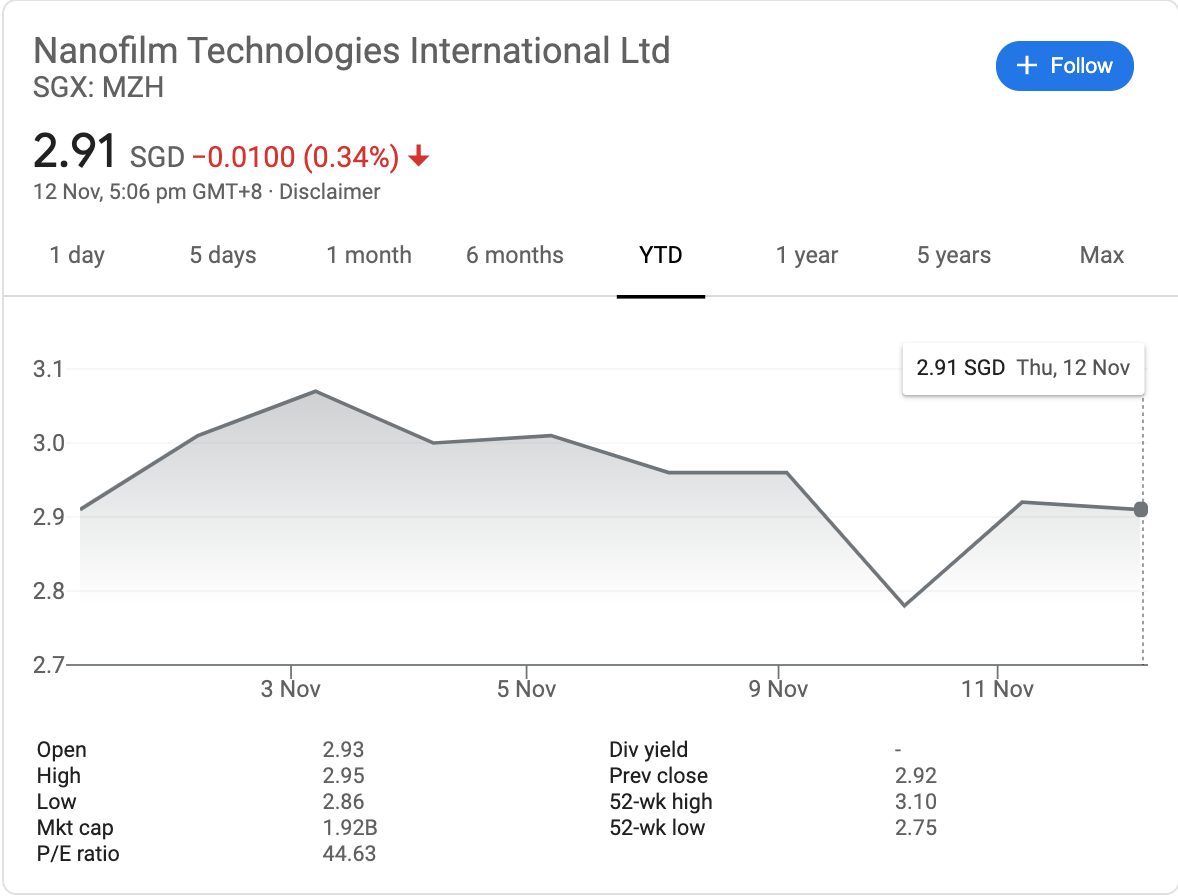Click the 52-wk high value 3.10
This screenshot has height=896, width=1178.
coord(916,801)
